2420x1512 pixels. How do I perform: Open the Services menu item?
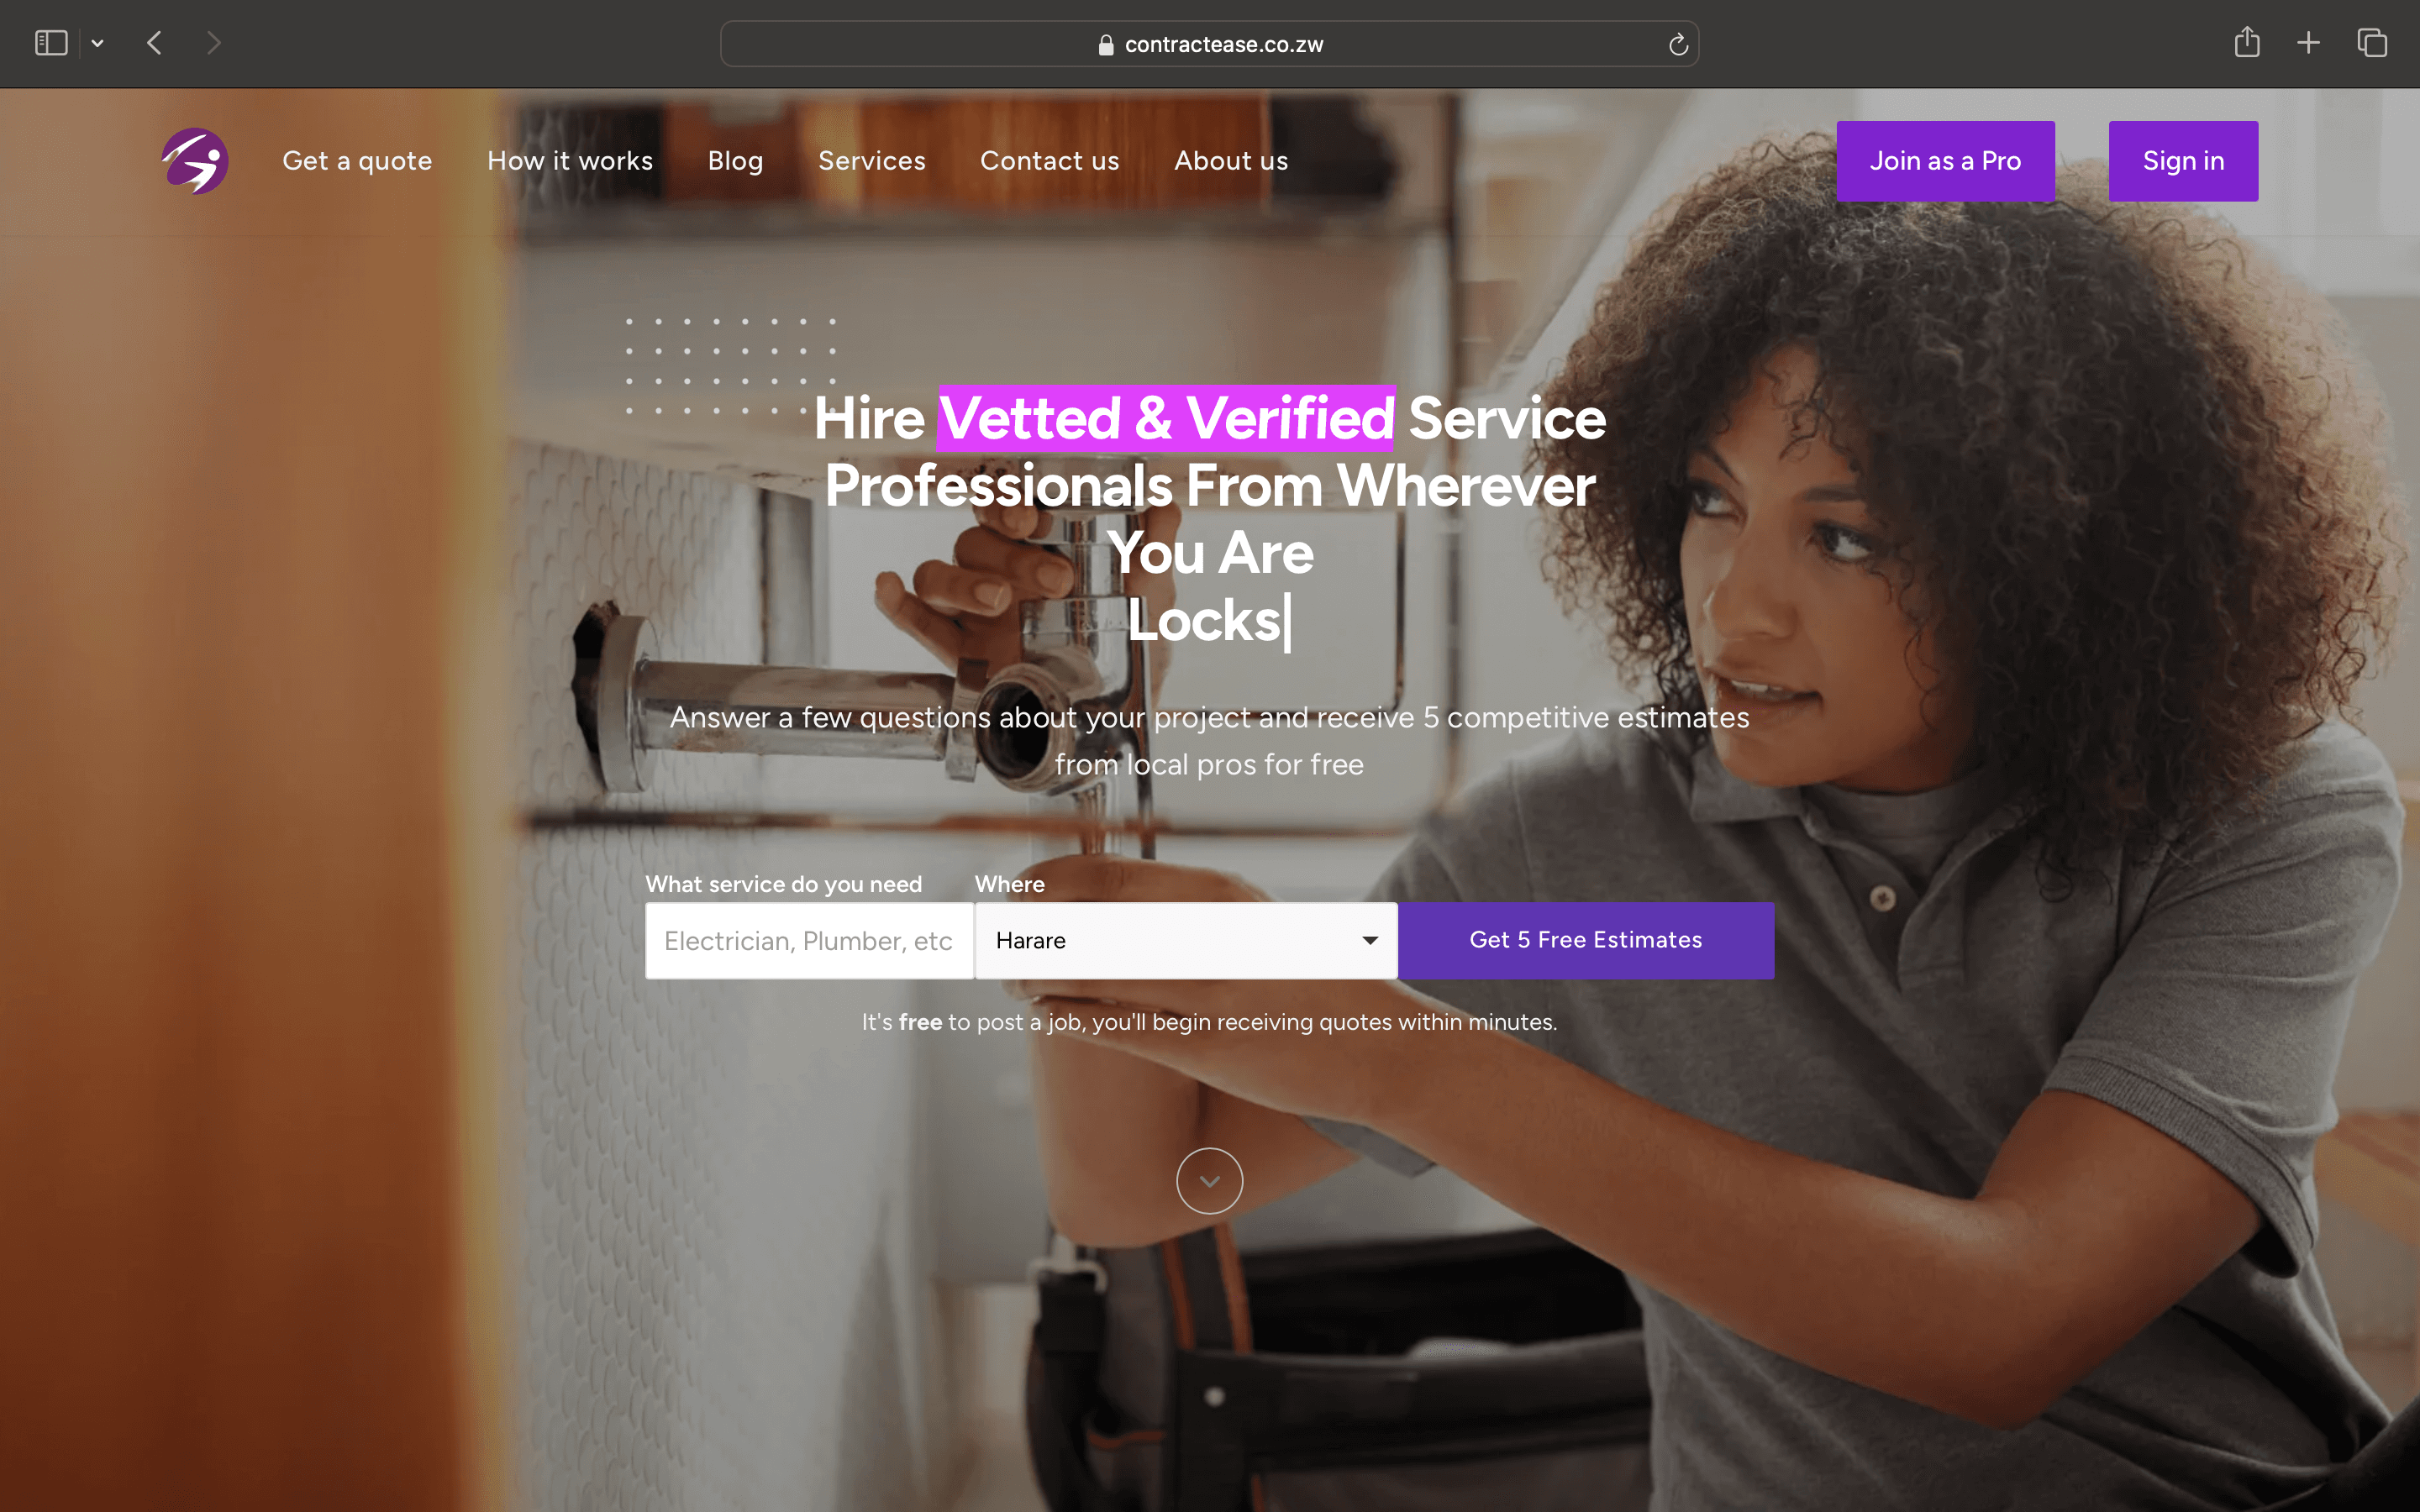click(872, 161)
